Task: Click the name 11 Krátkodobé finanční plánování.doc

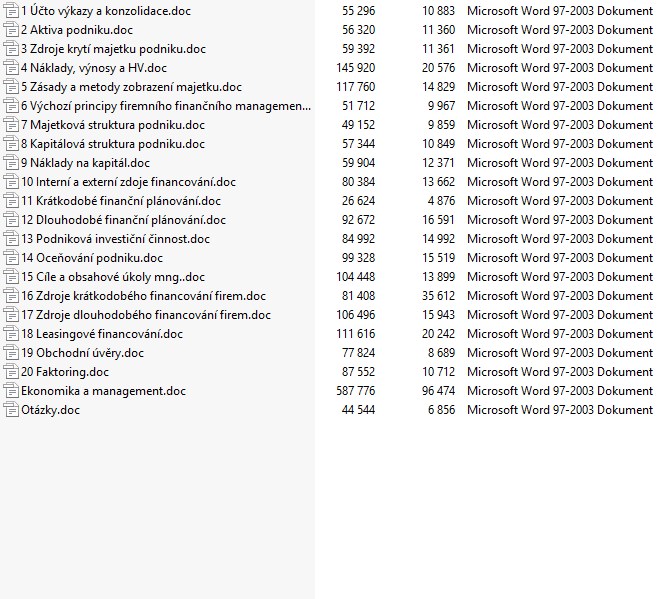Action: point(121,201)
